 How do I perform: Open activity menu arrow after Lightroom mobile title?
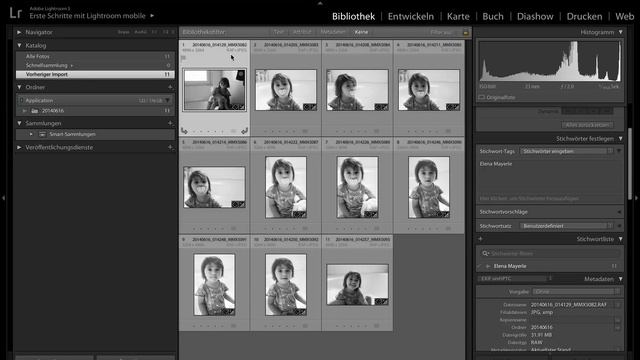[x=152, y=16]
